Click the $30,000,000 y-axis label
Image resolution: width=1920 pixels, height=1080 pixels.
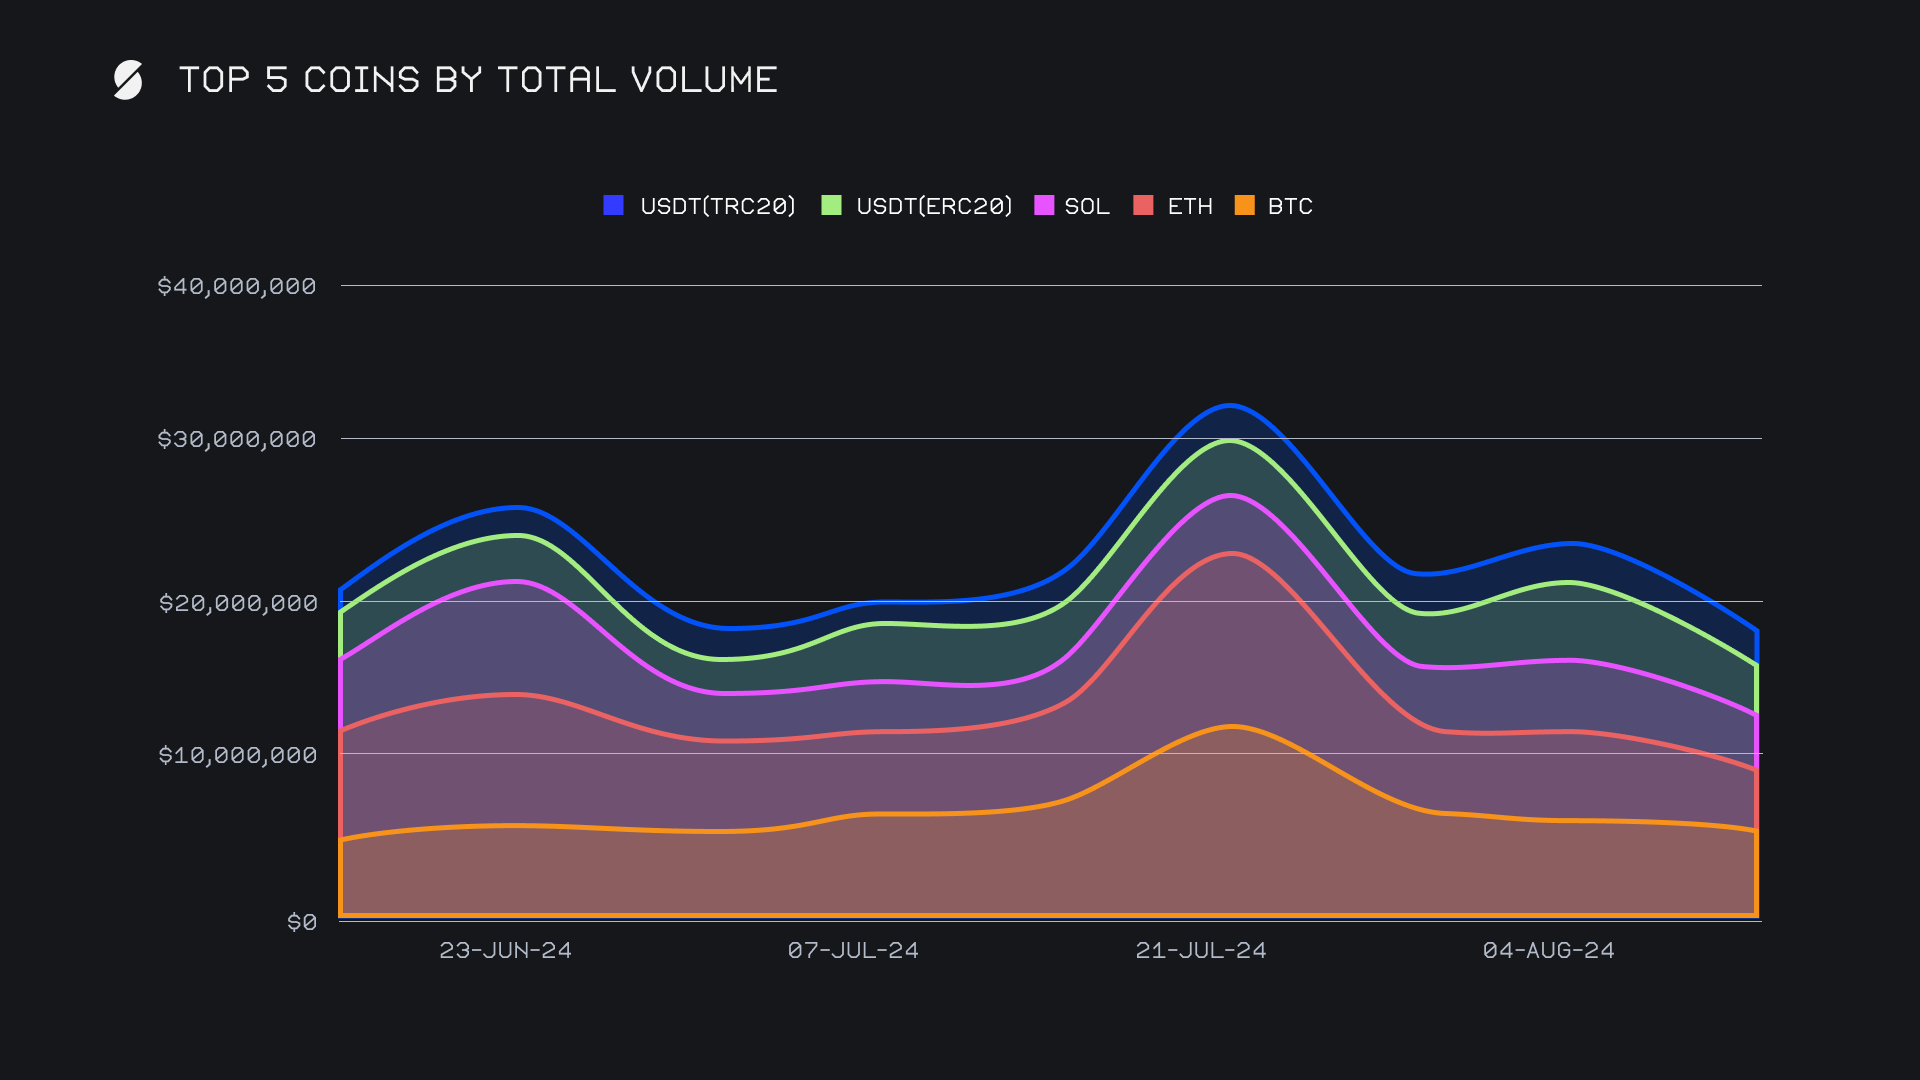coord(237,439)
